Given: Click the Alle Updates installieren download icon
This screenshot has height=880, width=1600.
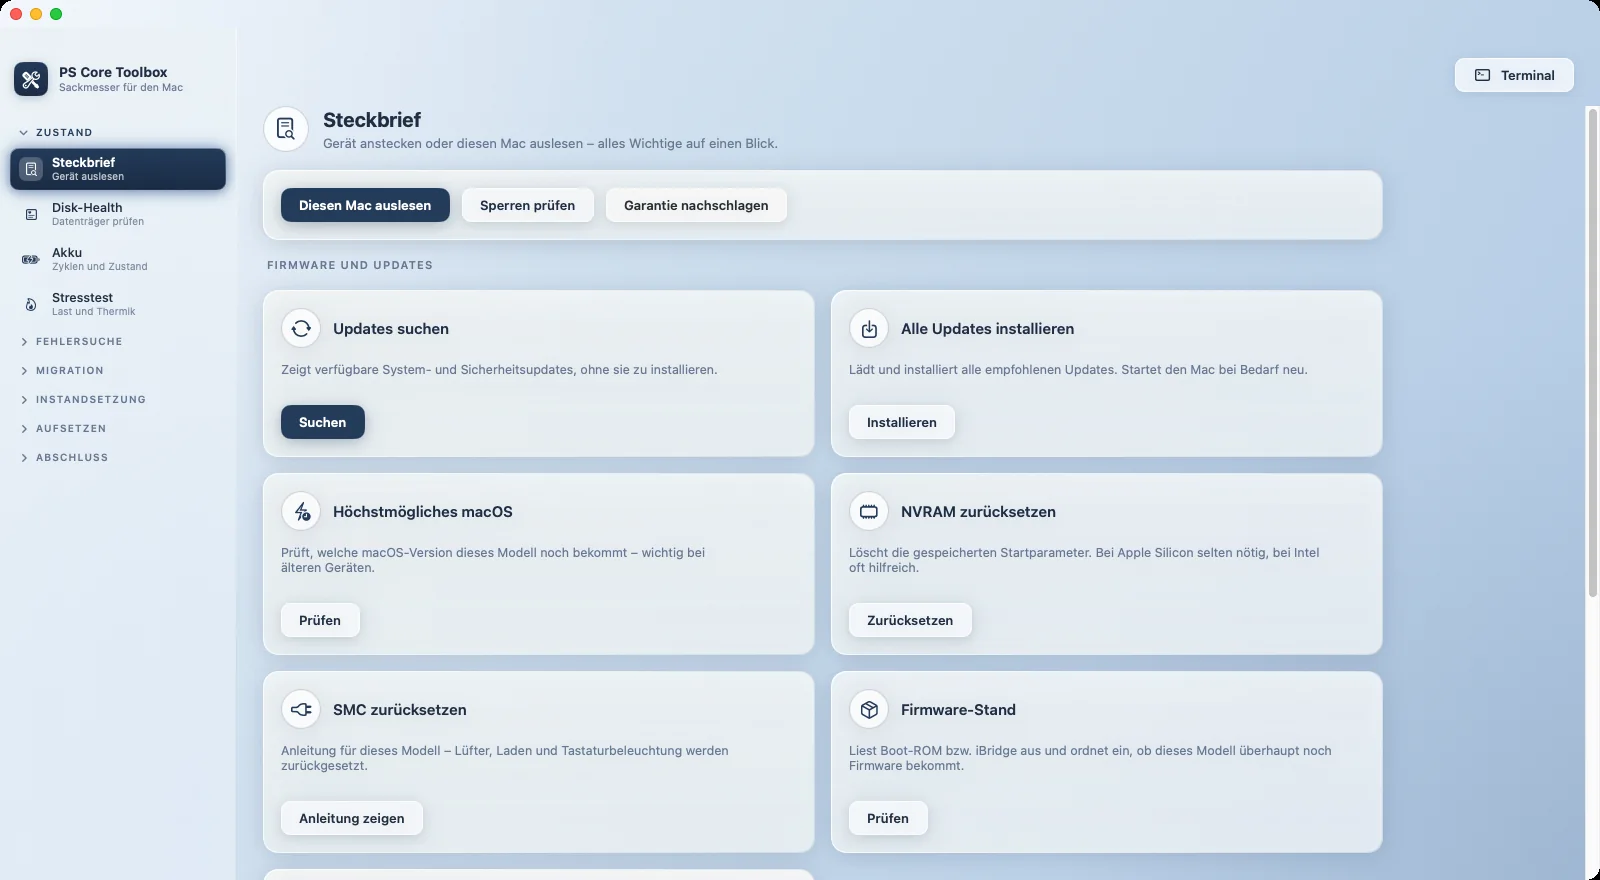Looking at the screenshot, I should 869,328.
